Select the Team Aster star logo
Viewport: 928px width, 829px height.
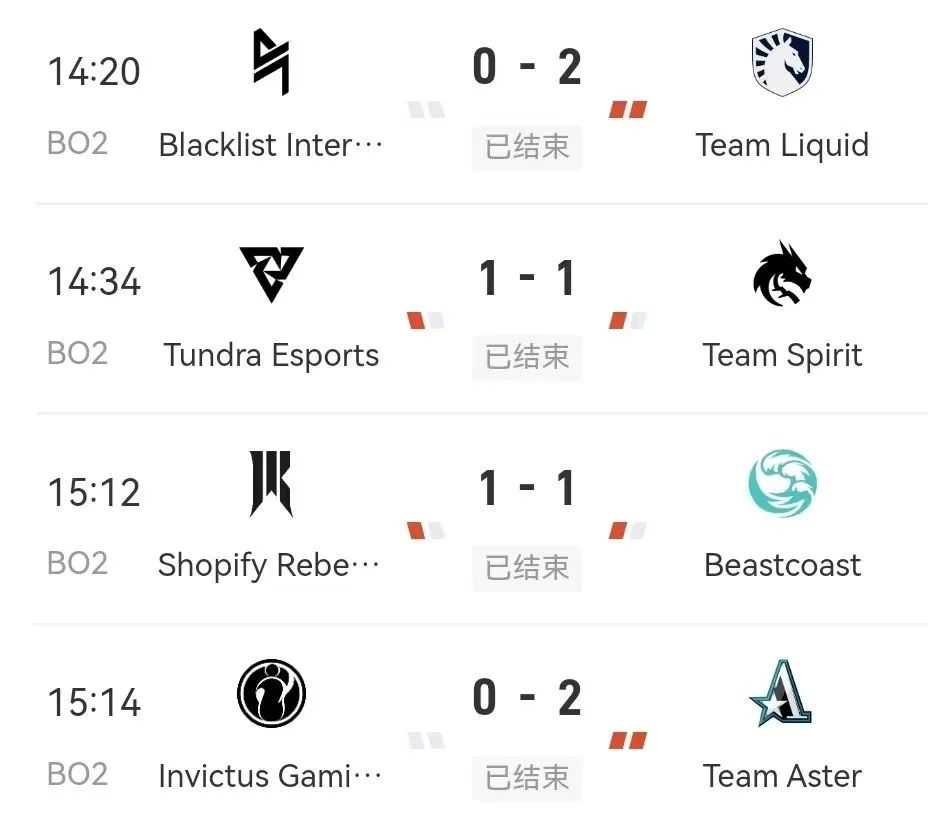tap(782, 693)
